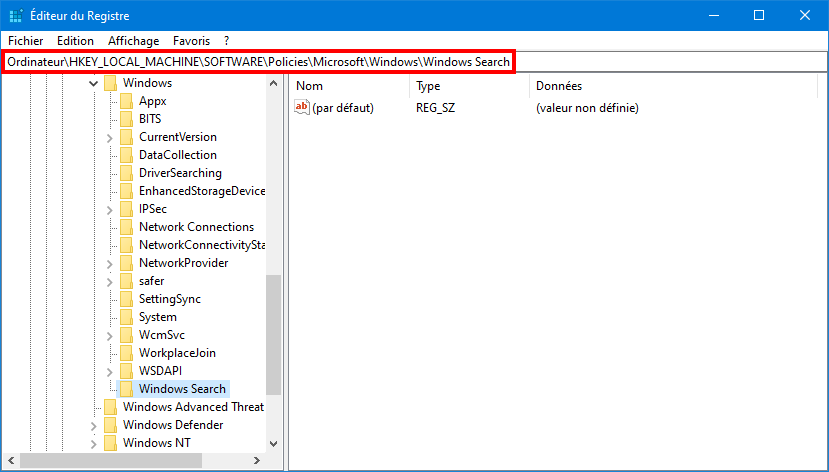
Task: Open the Fichier menu
Action: [25, 41]
